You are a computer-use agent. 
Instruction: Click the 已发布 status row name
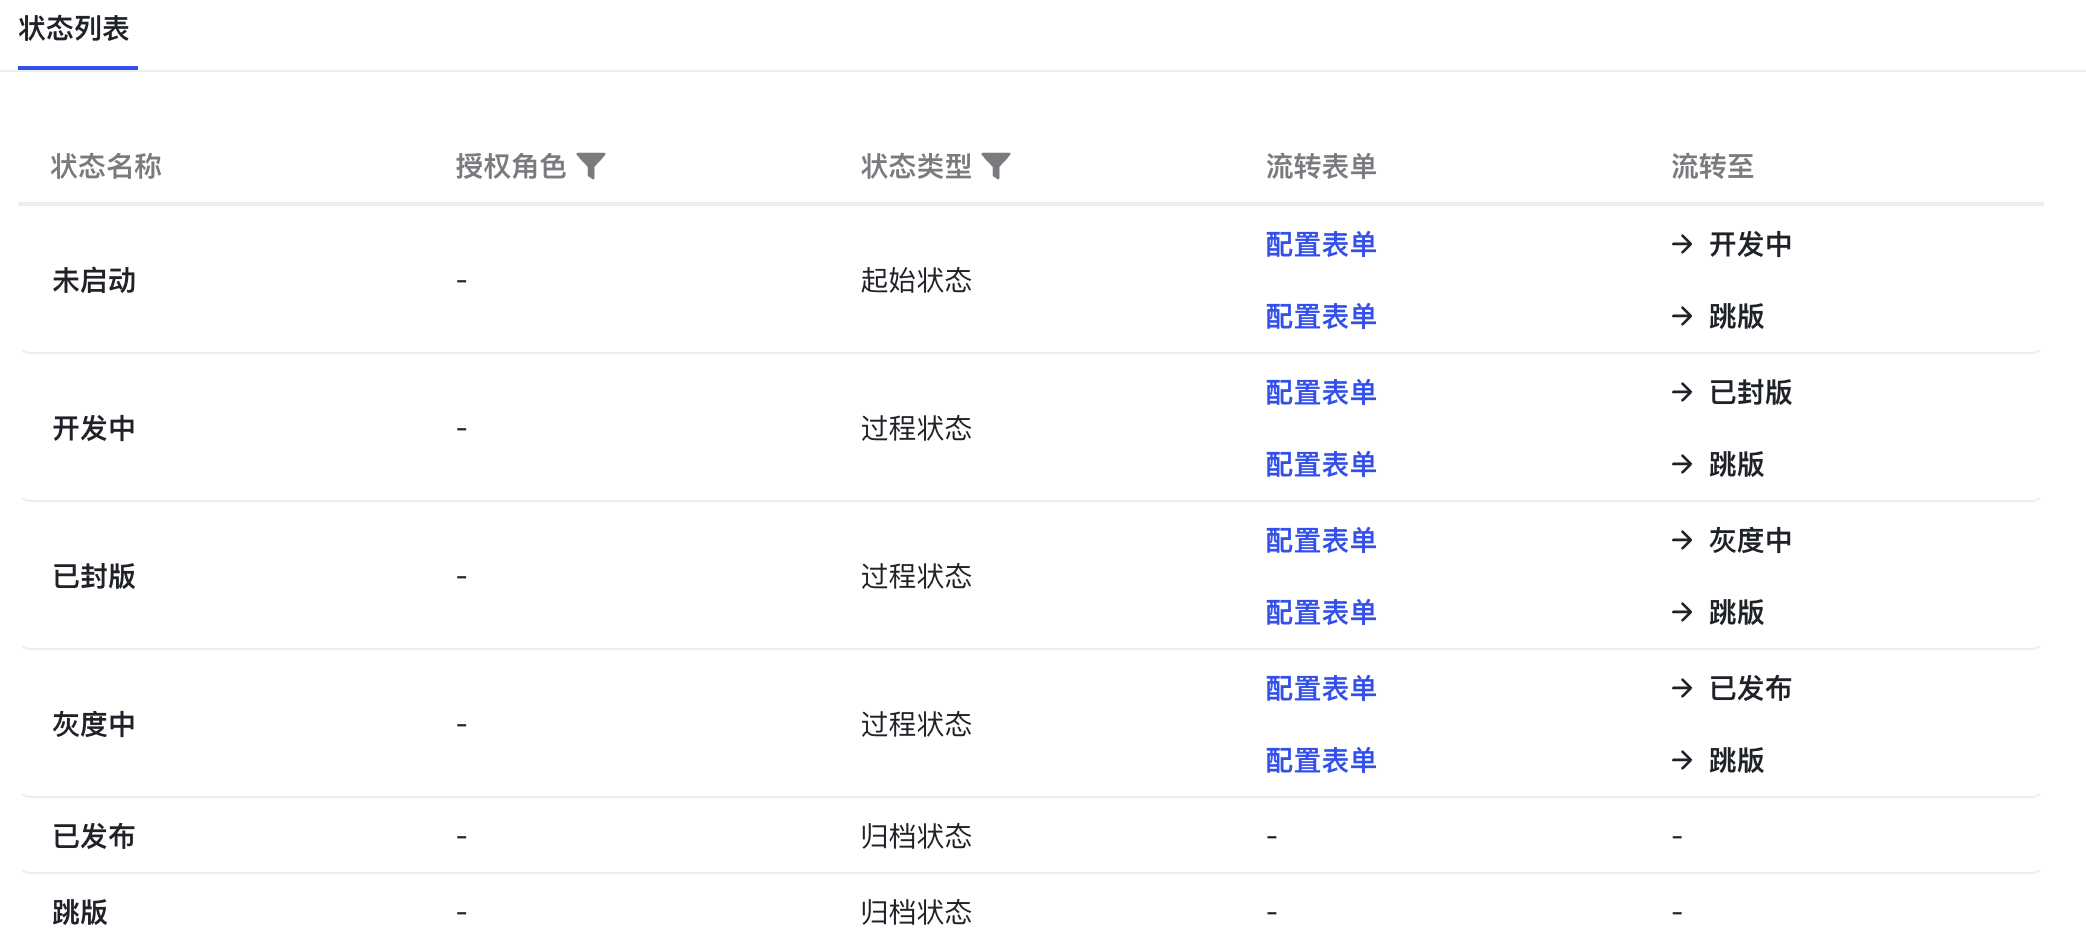point(94,837)
